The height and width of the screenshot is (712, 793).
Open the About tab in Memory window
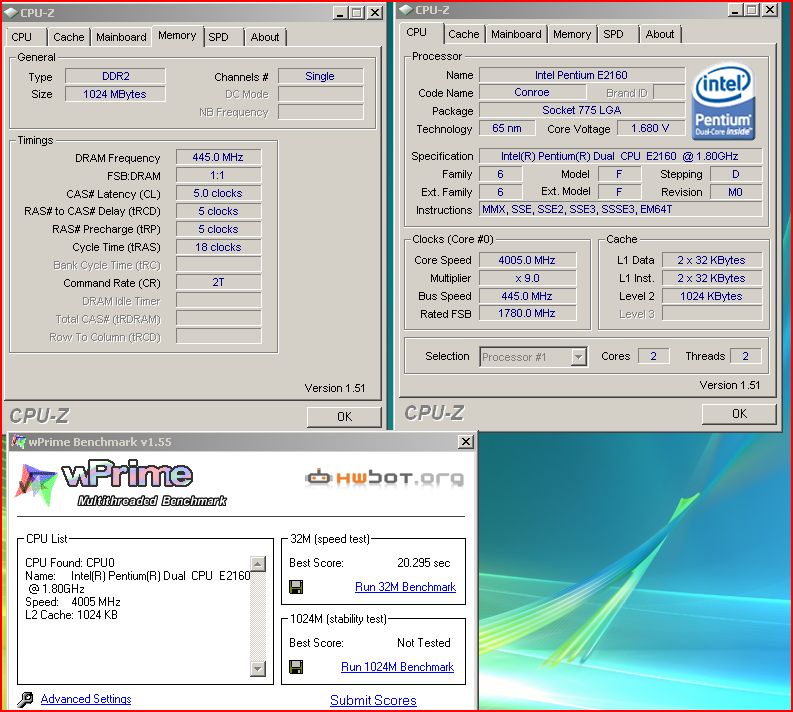265,37
